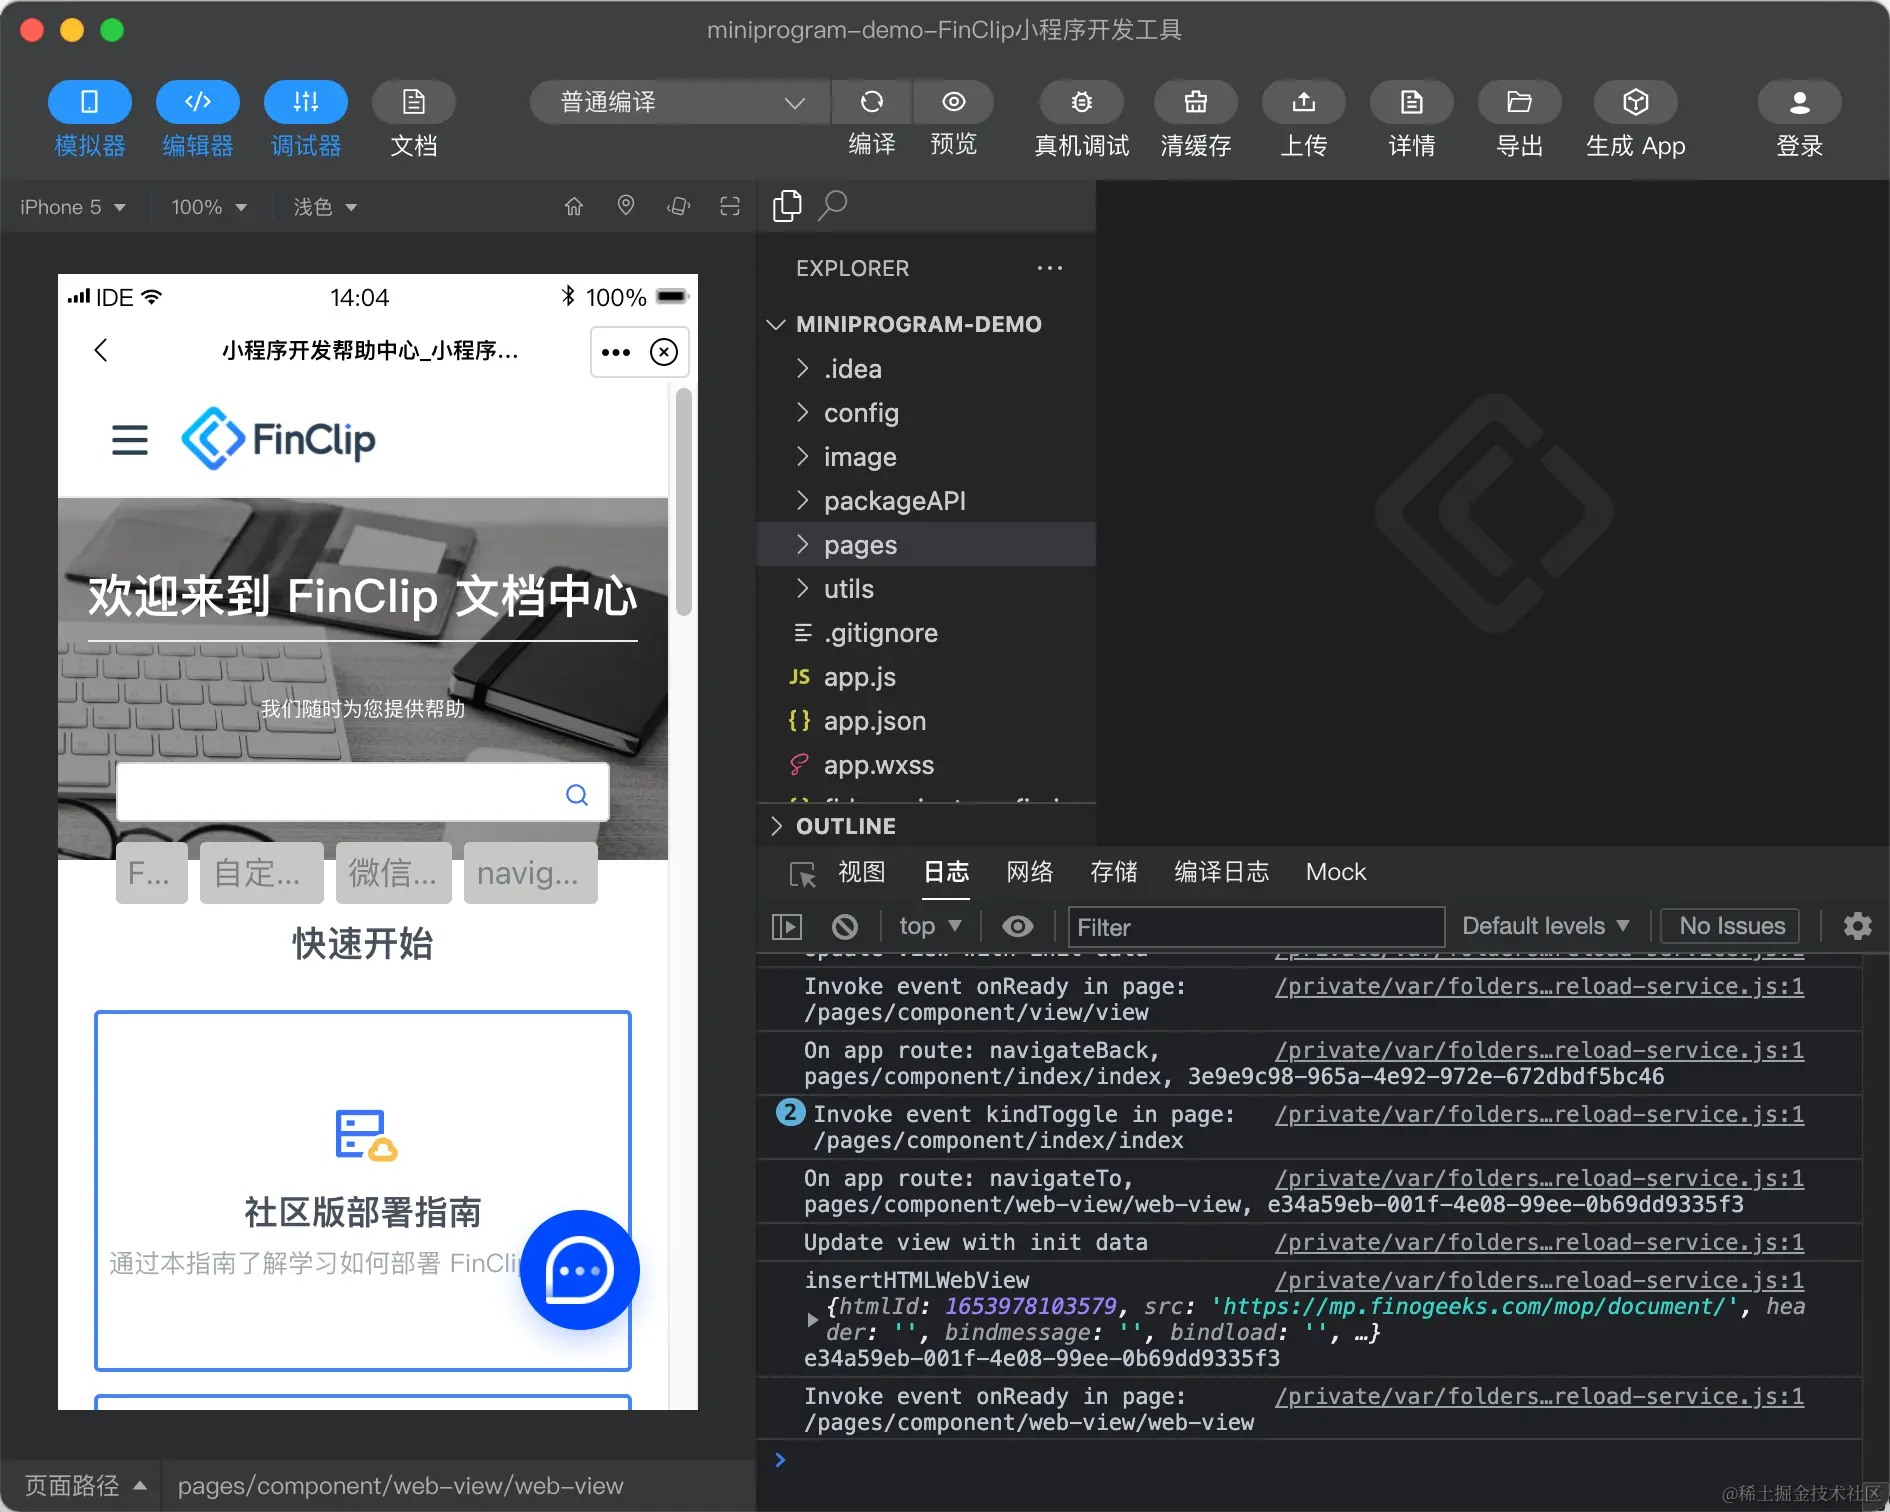Viewport: 1890px width, 1512px height.
Task: Close the mini program with the circled X
Action: coord(664,352)
